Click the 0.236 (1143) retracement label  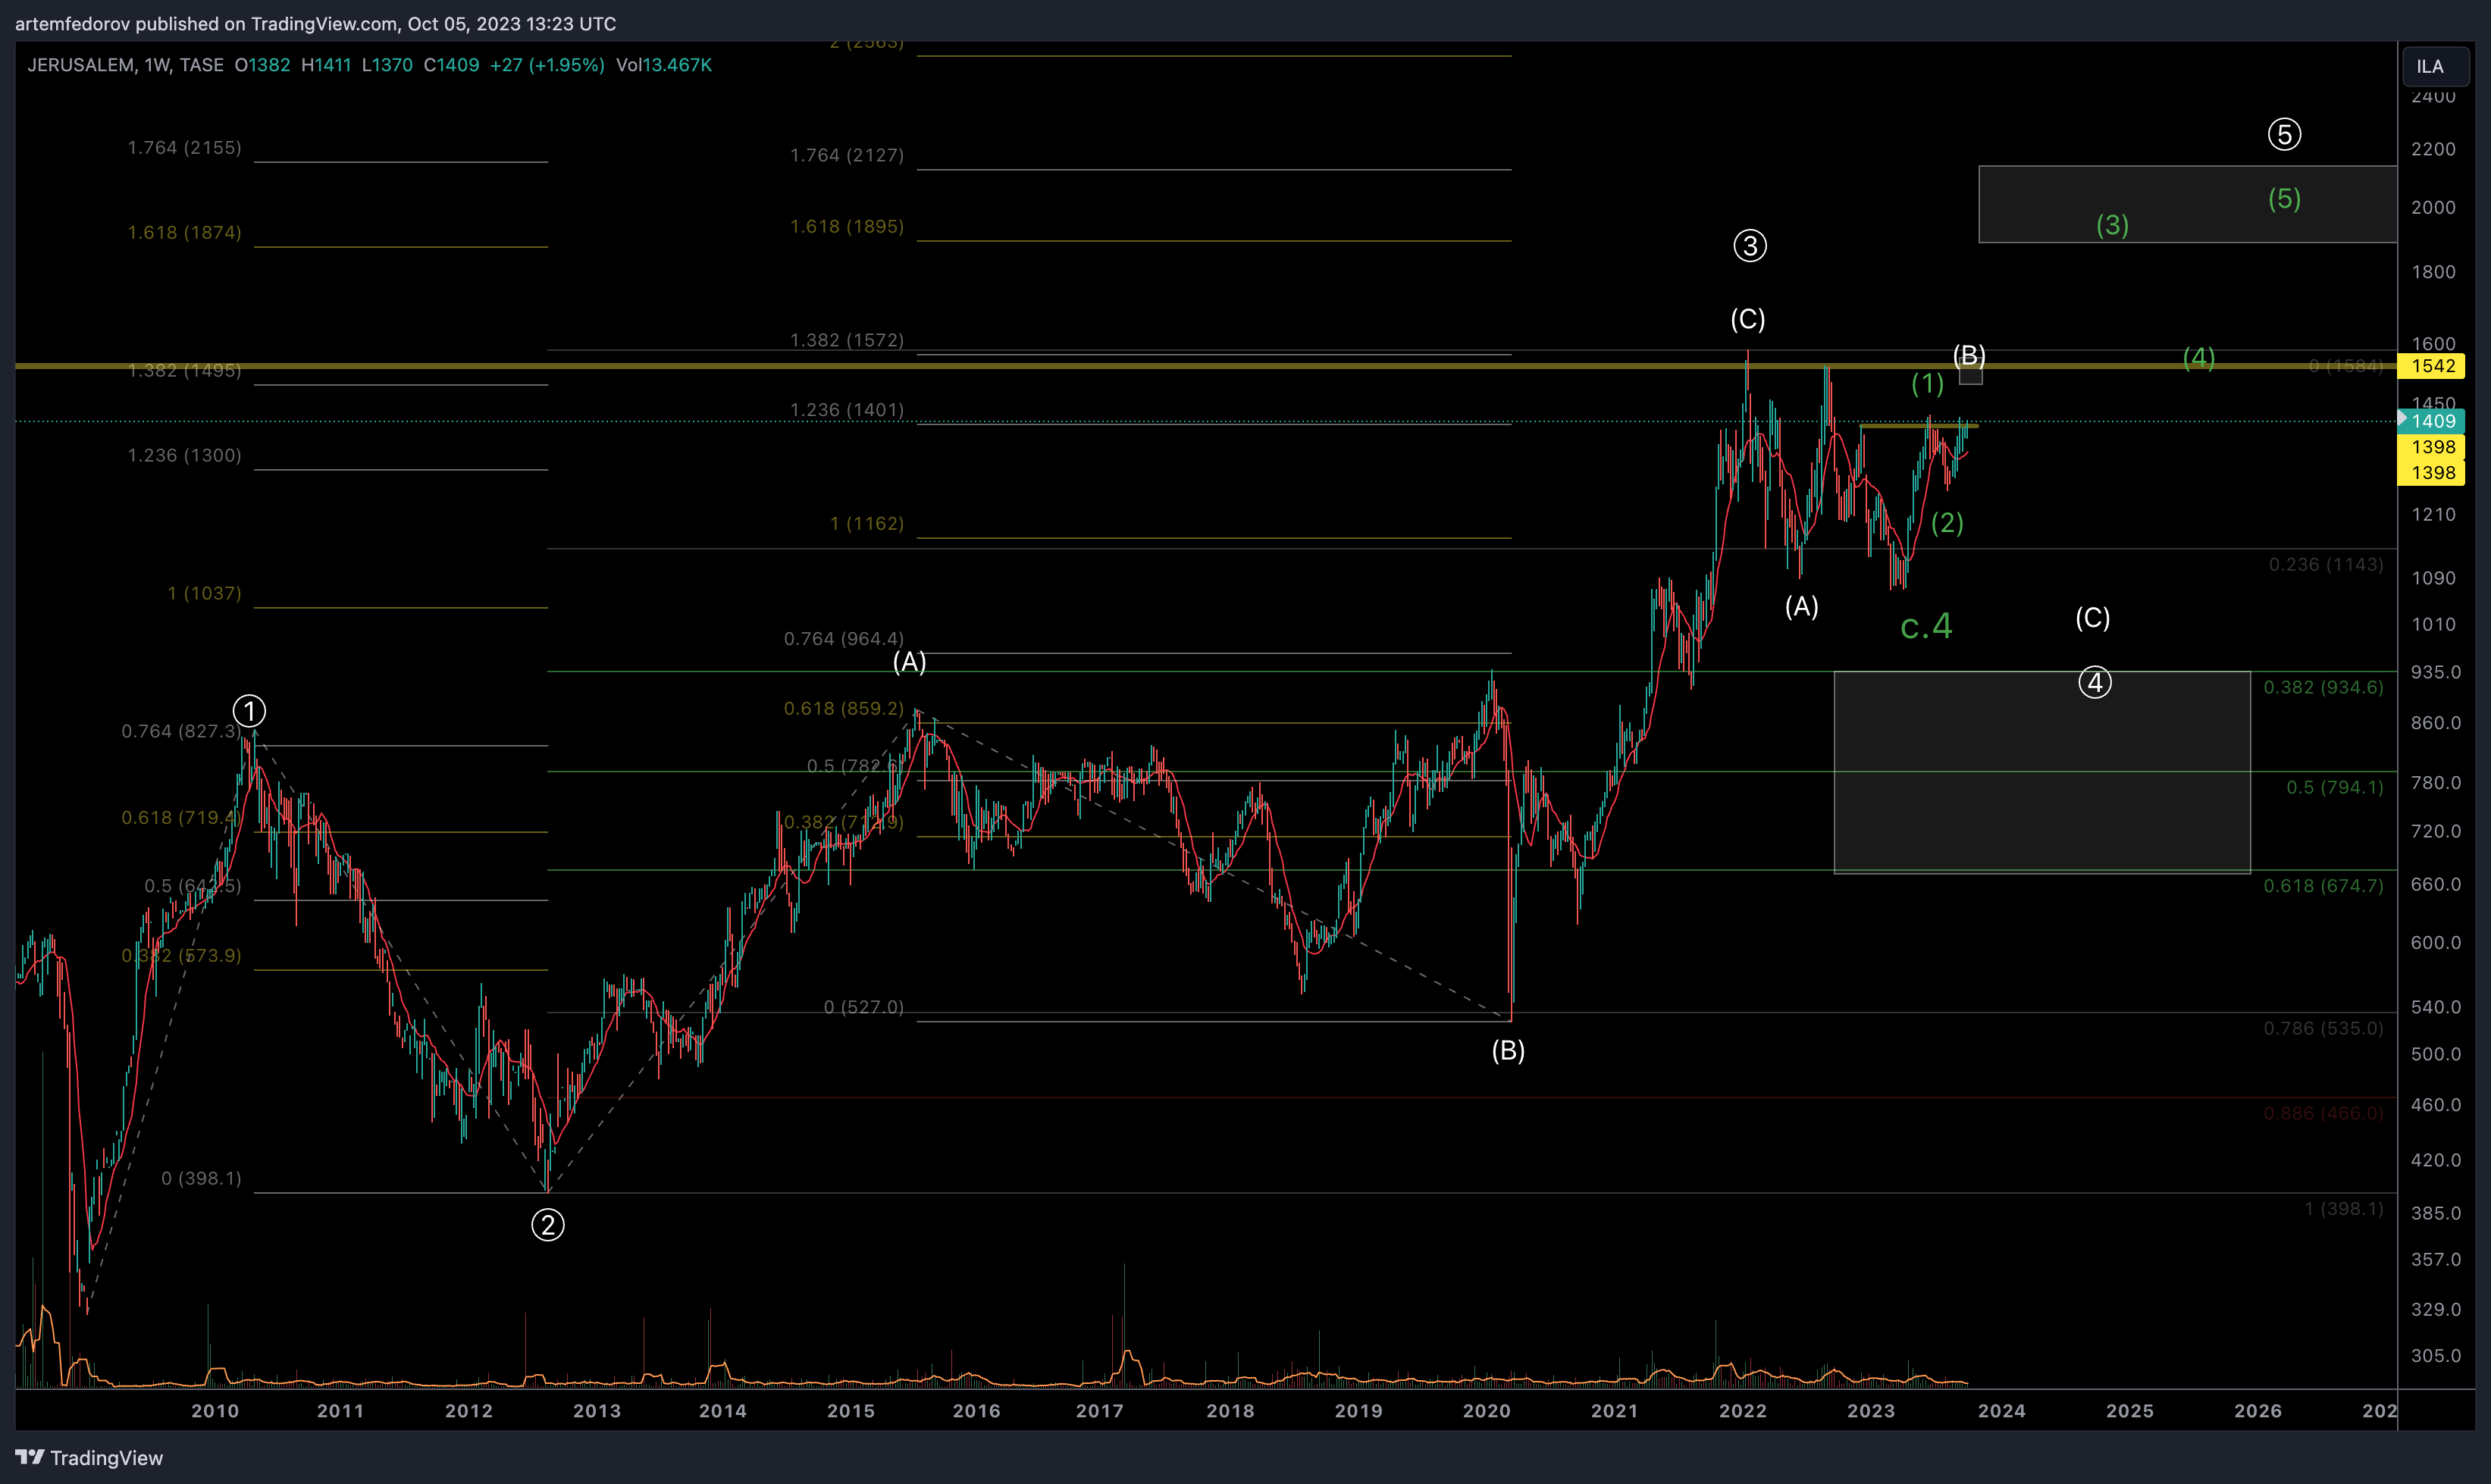coord(2326,564)
